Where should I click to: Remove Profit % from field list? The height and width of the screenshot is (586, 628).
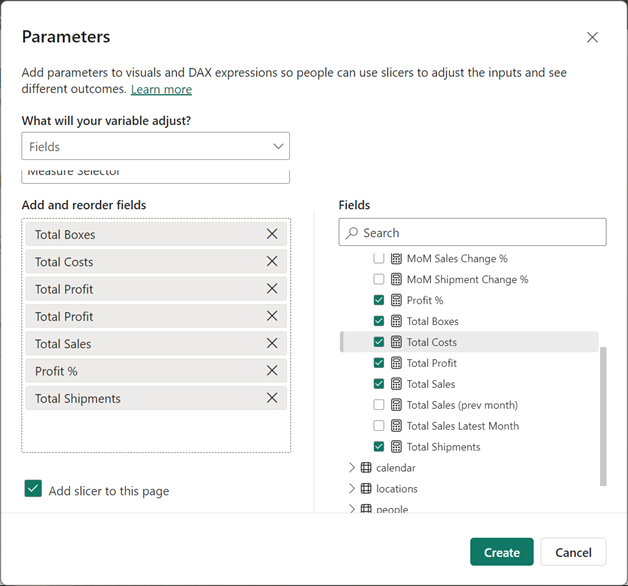pos(272,371)
